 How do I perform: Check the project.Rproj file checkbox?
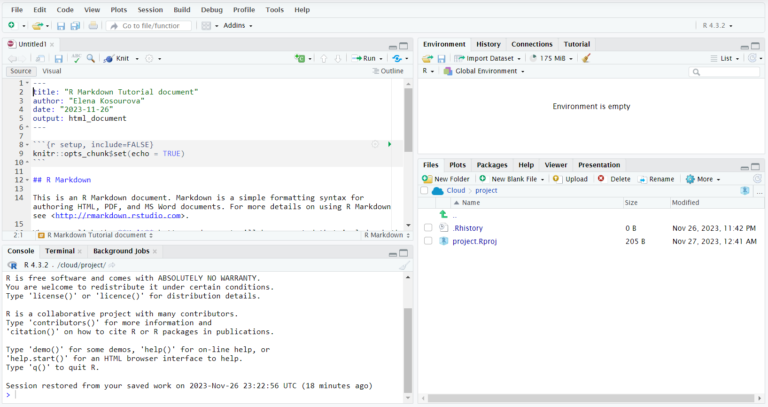(428, 241)
